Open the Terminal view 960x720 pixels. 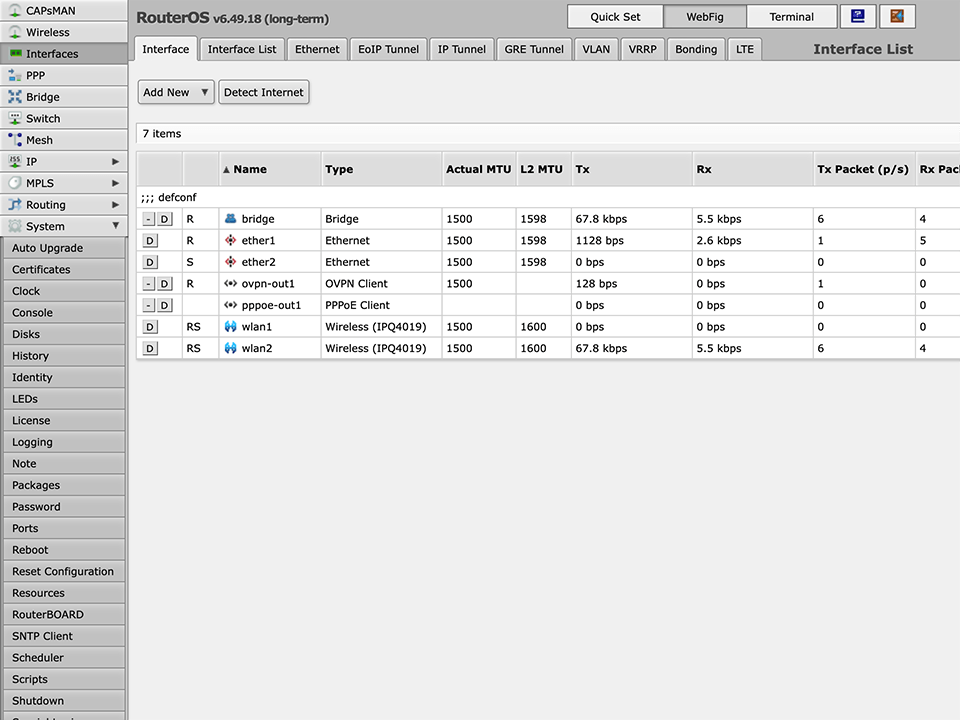coord(791,16)
